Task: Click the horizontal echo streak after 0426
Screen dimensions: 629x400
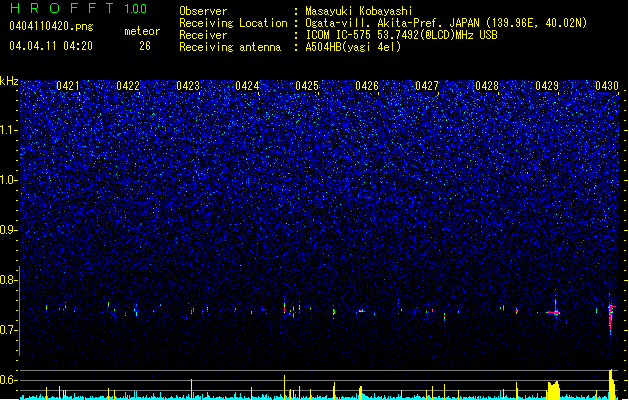Action: (x=362, y=311)
